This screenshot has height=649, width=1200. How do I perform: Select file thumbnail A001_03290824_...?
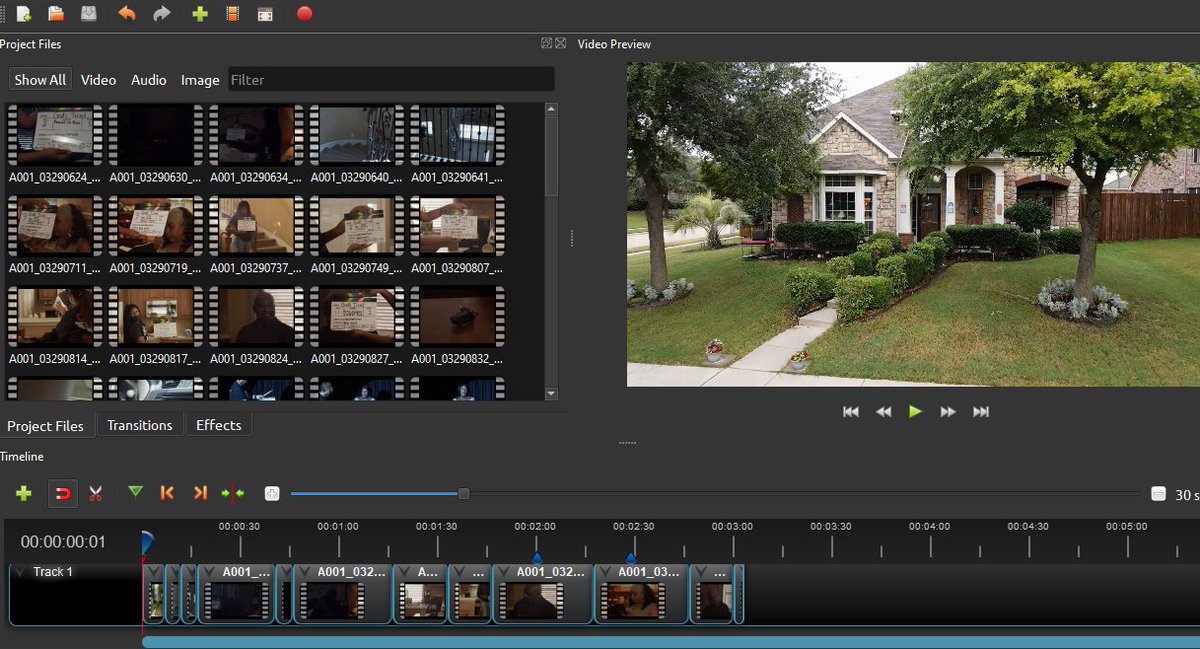click(256, 316)
